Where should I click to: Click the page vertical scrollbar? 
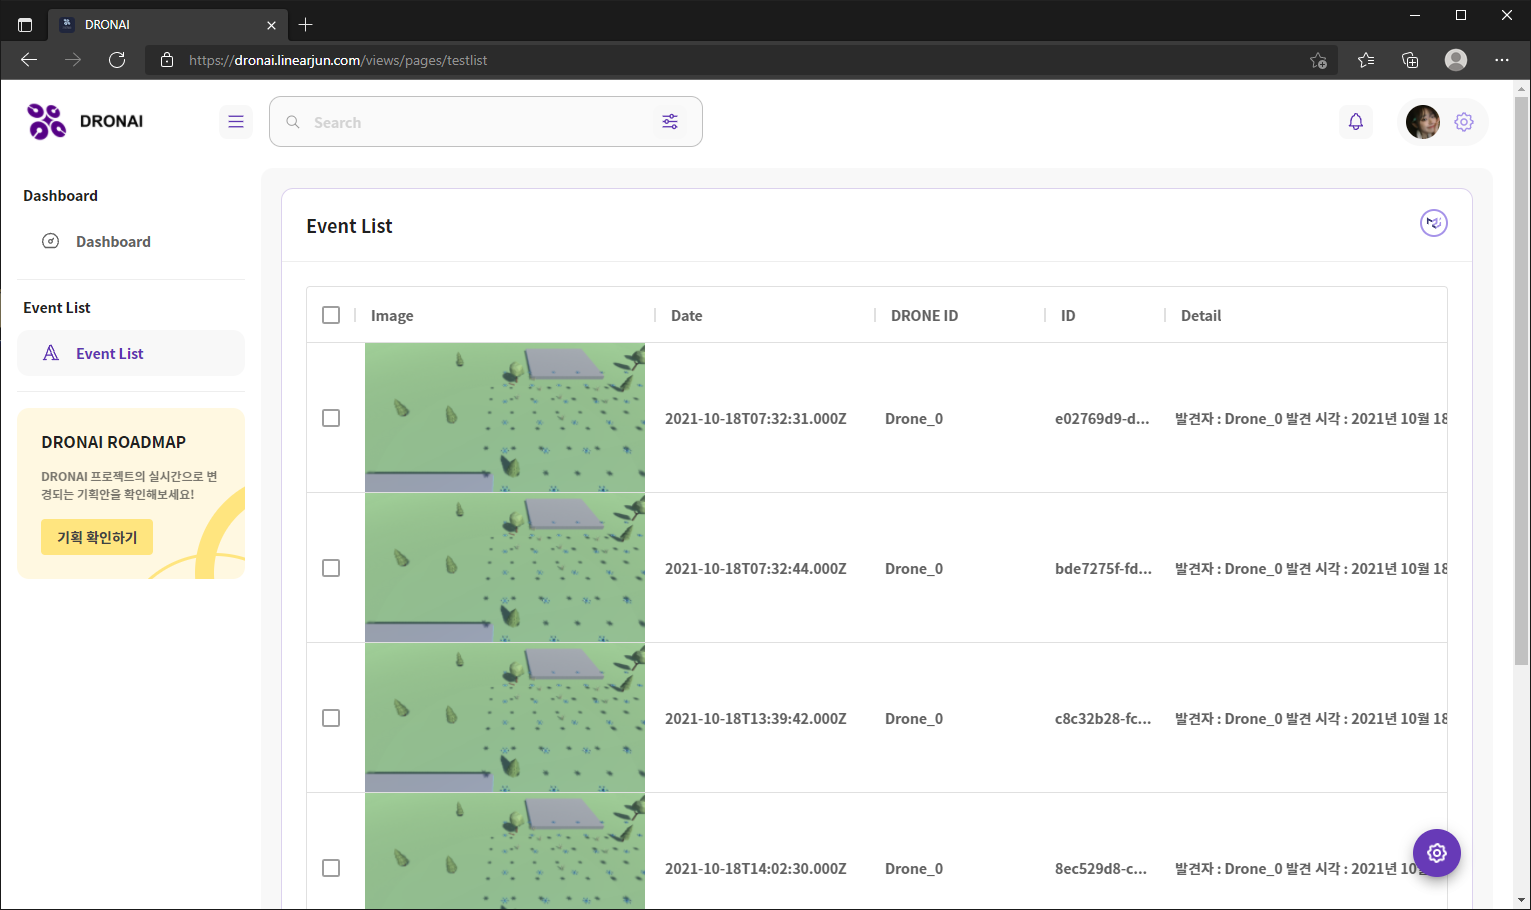coord(1522,380)
